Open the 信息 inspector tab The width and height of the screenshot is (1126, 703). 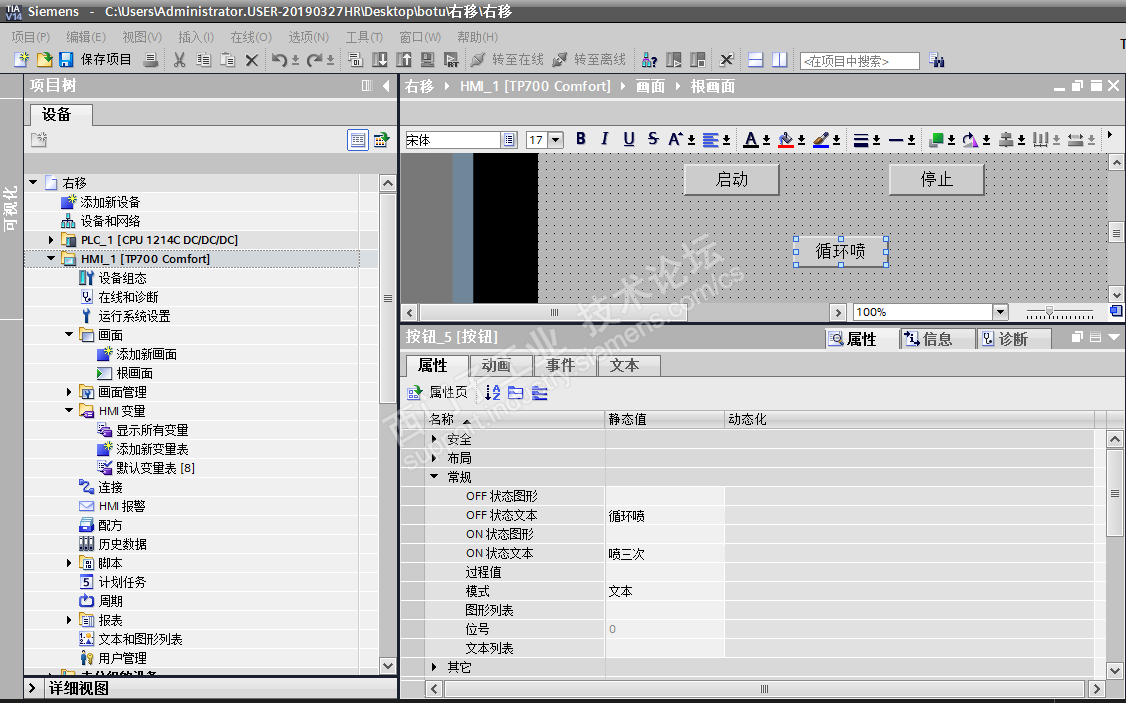click(x=938, y=339)
